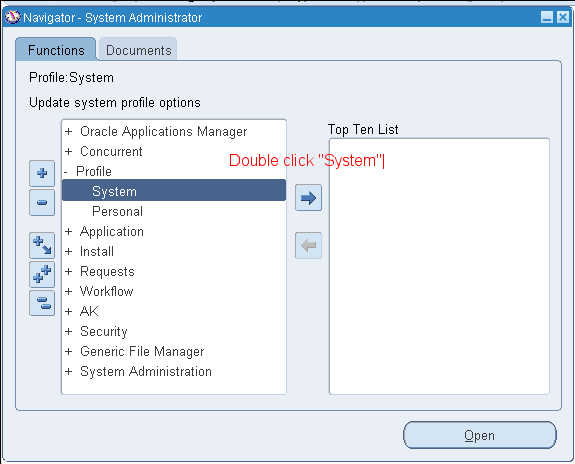Select the highlighted System item
The width and height of the screenshot is (575, 464).
pos(174,190)
